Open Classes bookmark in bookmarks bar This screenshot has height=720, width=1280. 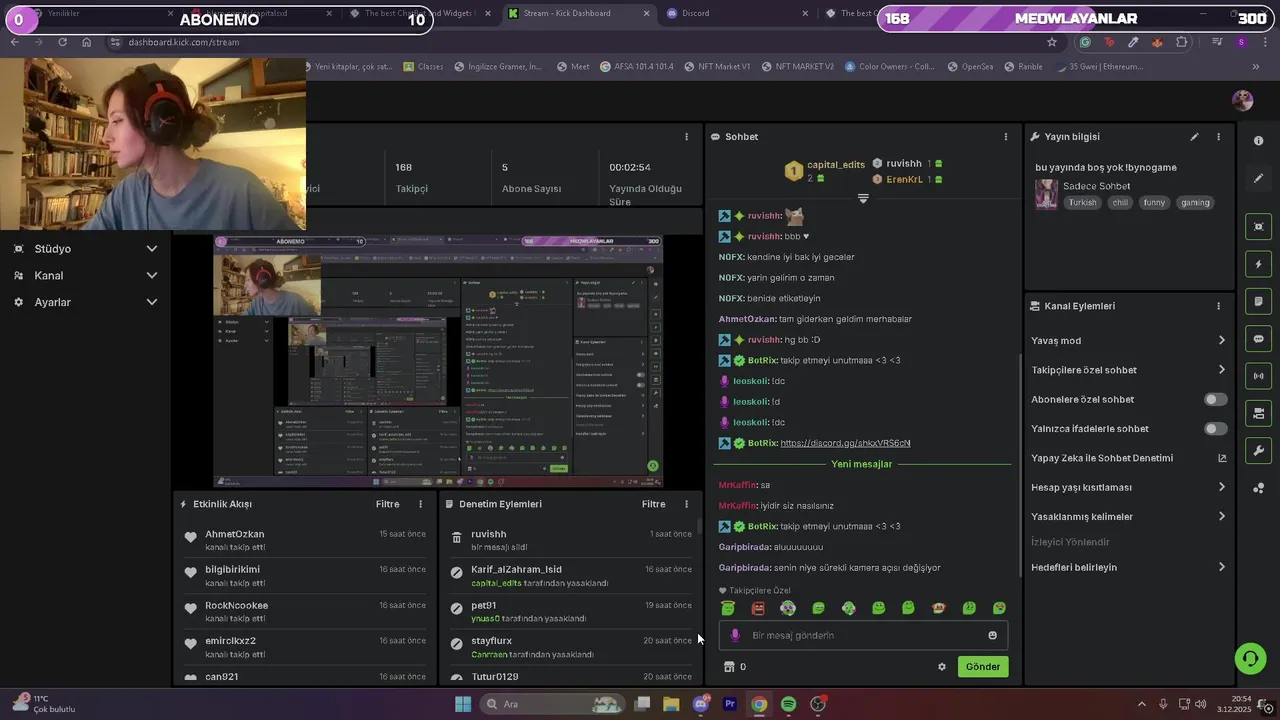click(x=423, y=67)
